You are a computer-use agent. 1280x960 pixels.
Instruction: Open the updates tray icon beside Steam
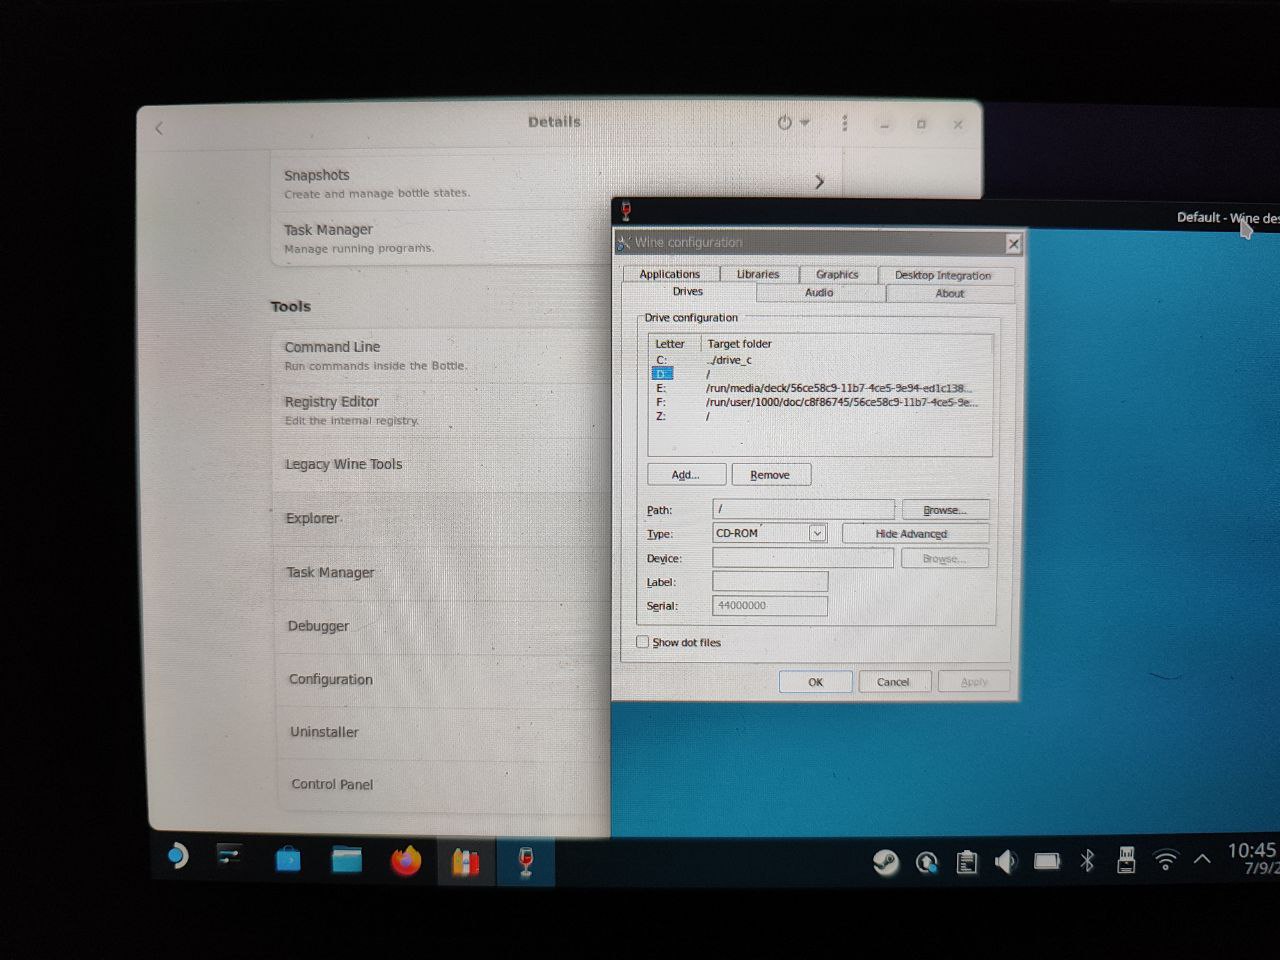(x=927, y=862)
